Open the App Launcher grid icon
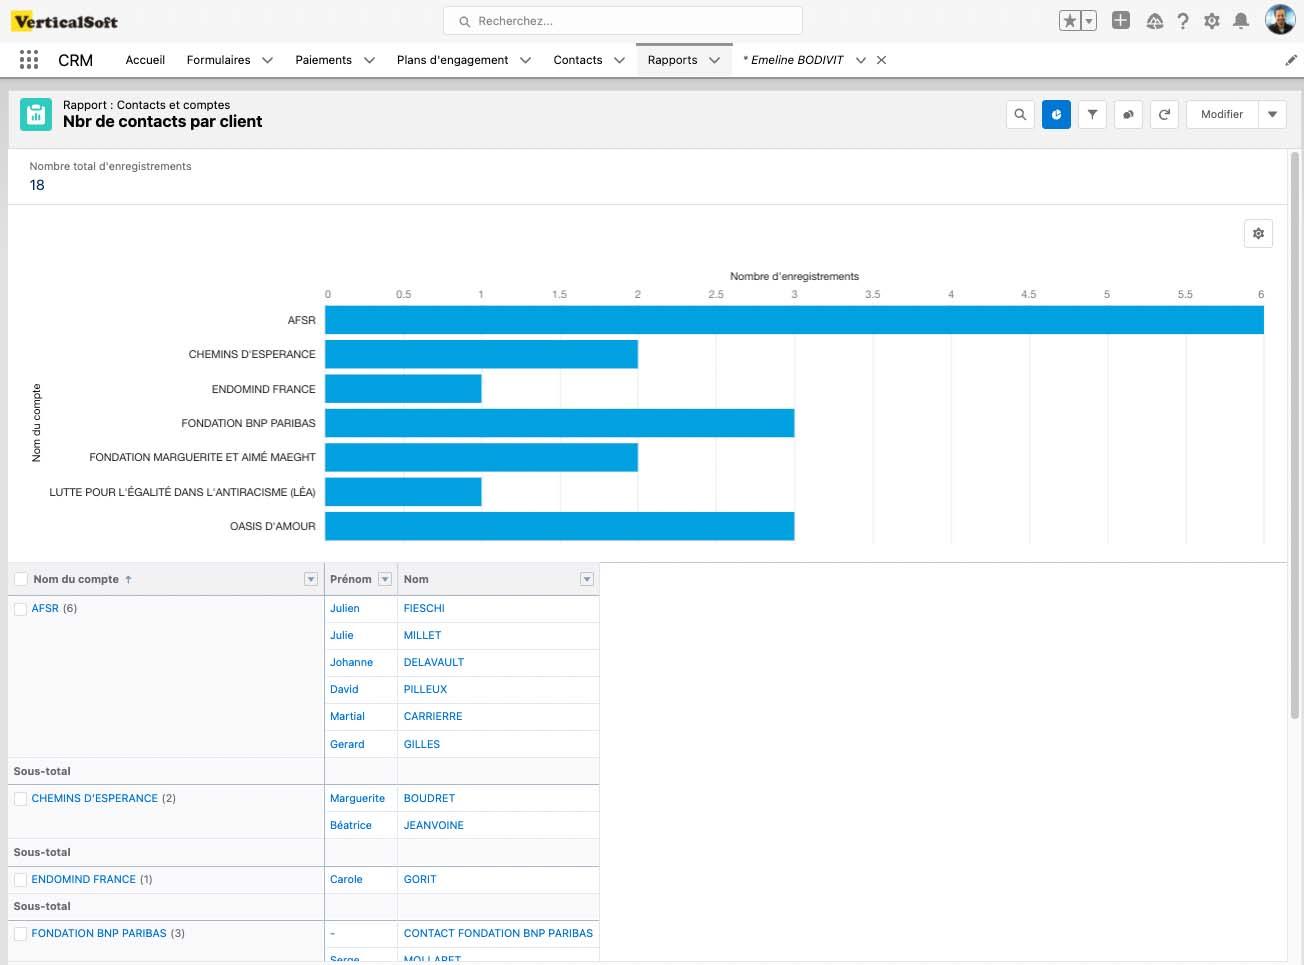 (29, 60)
